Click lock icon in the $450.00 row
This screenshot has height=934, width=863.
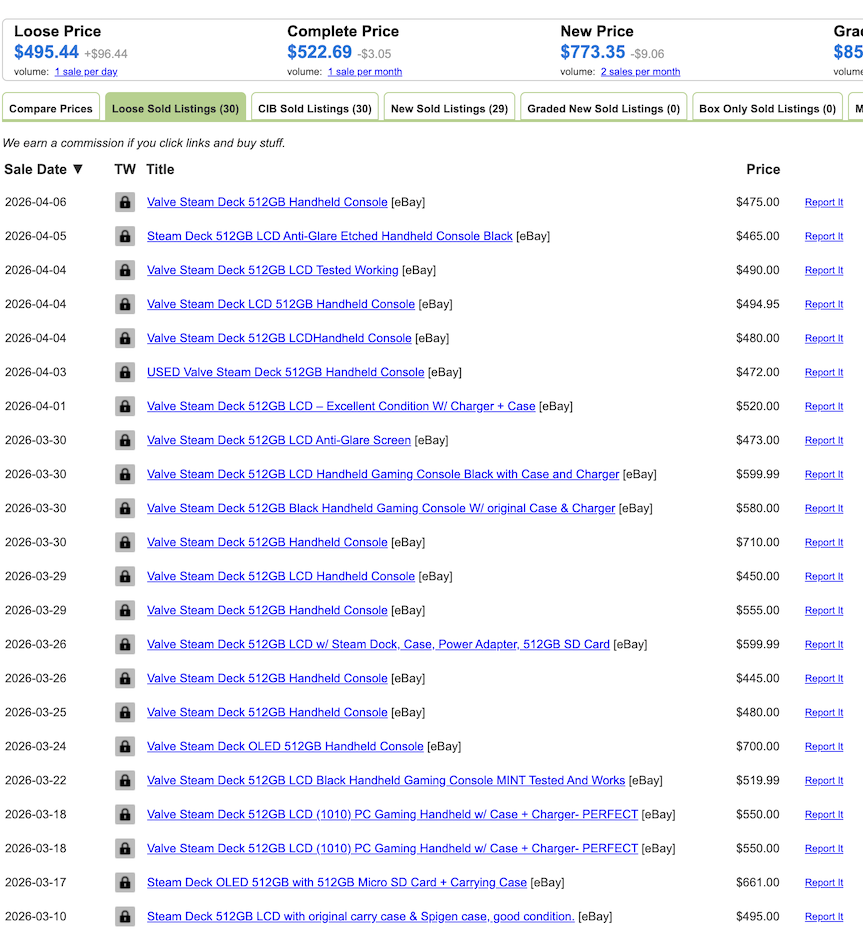tap(124, 576)
